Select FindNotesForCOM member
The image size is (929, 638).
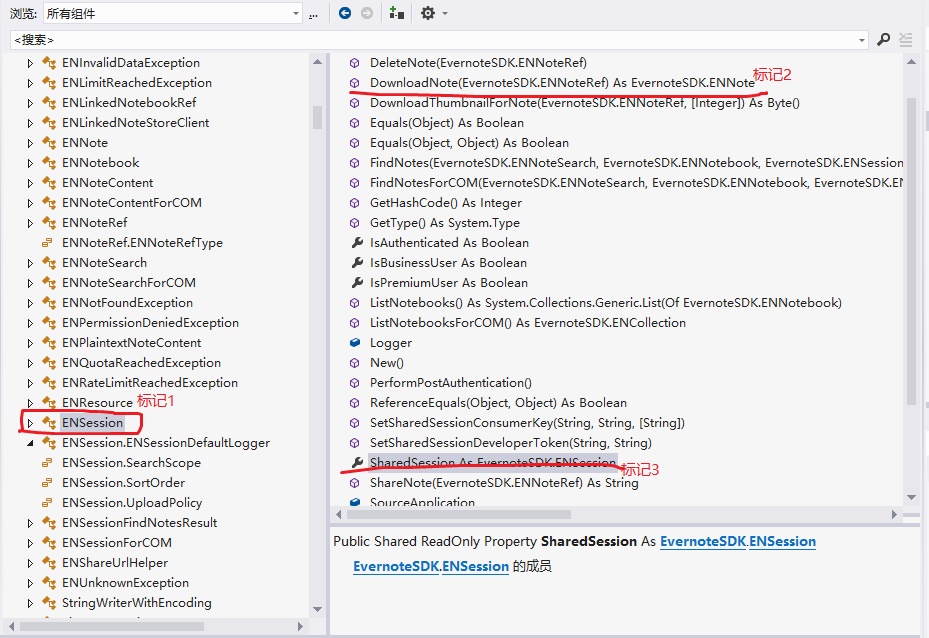(x=636, y=183)
